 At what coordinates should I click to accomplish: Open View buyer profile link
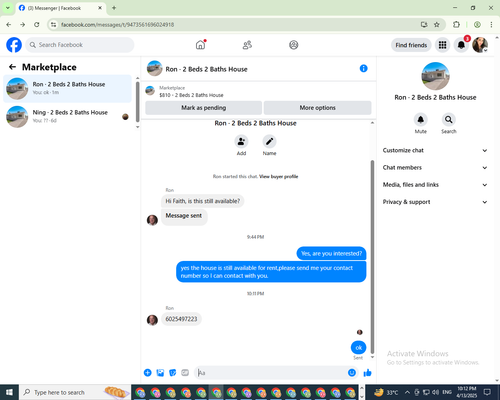pos(279,177)
